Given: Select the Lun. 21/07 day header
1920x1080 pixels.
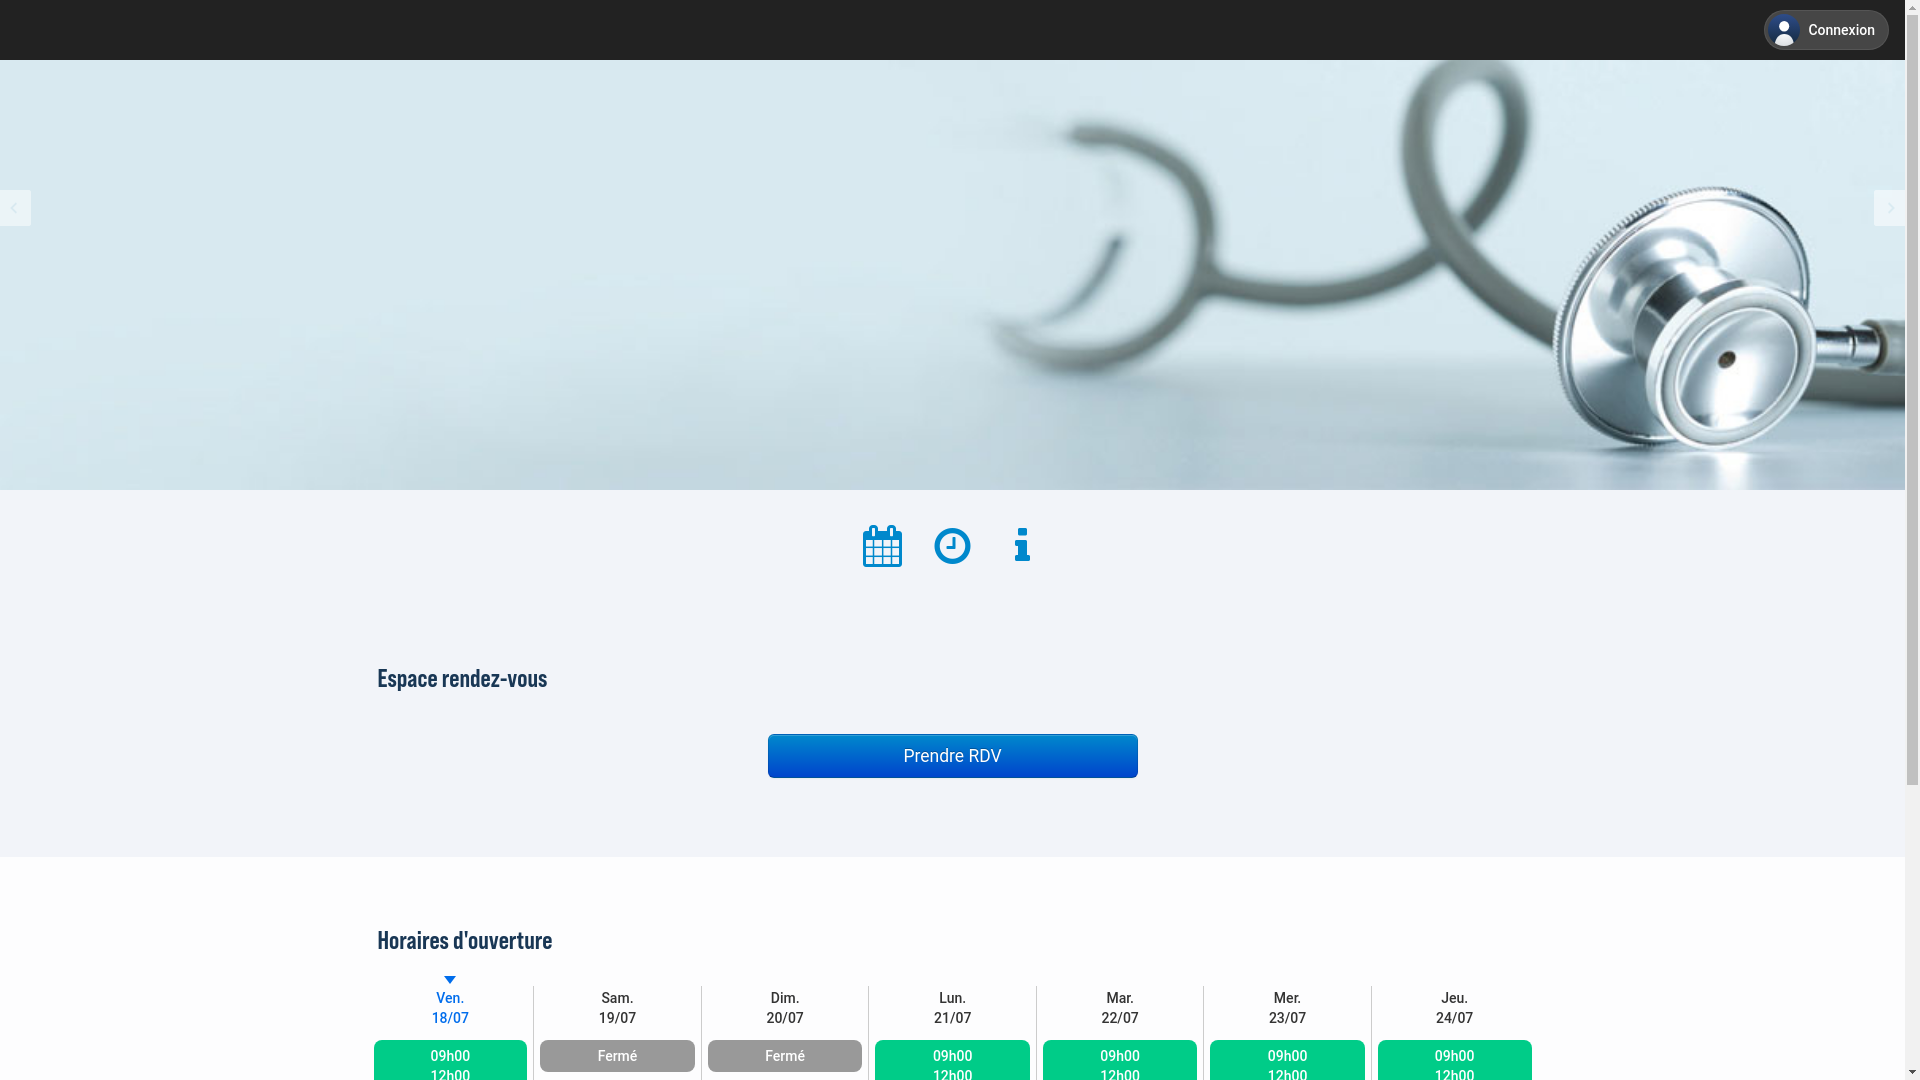Looking at the screenshot, I should pos(952,1008).
